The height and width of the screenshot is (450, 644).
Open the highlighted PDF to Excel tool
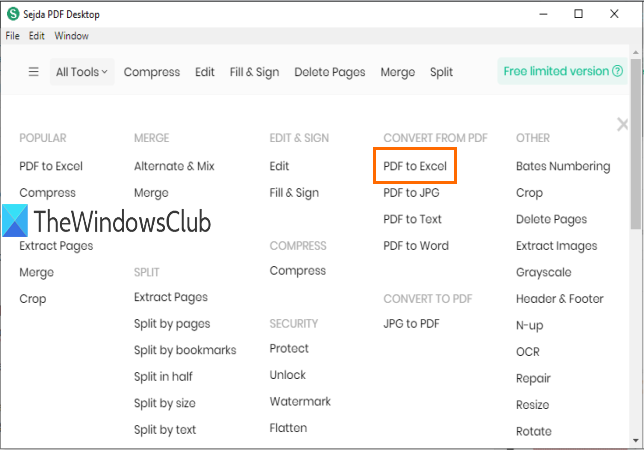pos(415,166)
